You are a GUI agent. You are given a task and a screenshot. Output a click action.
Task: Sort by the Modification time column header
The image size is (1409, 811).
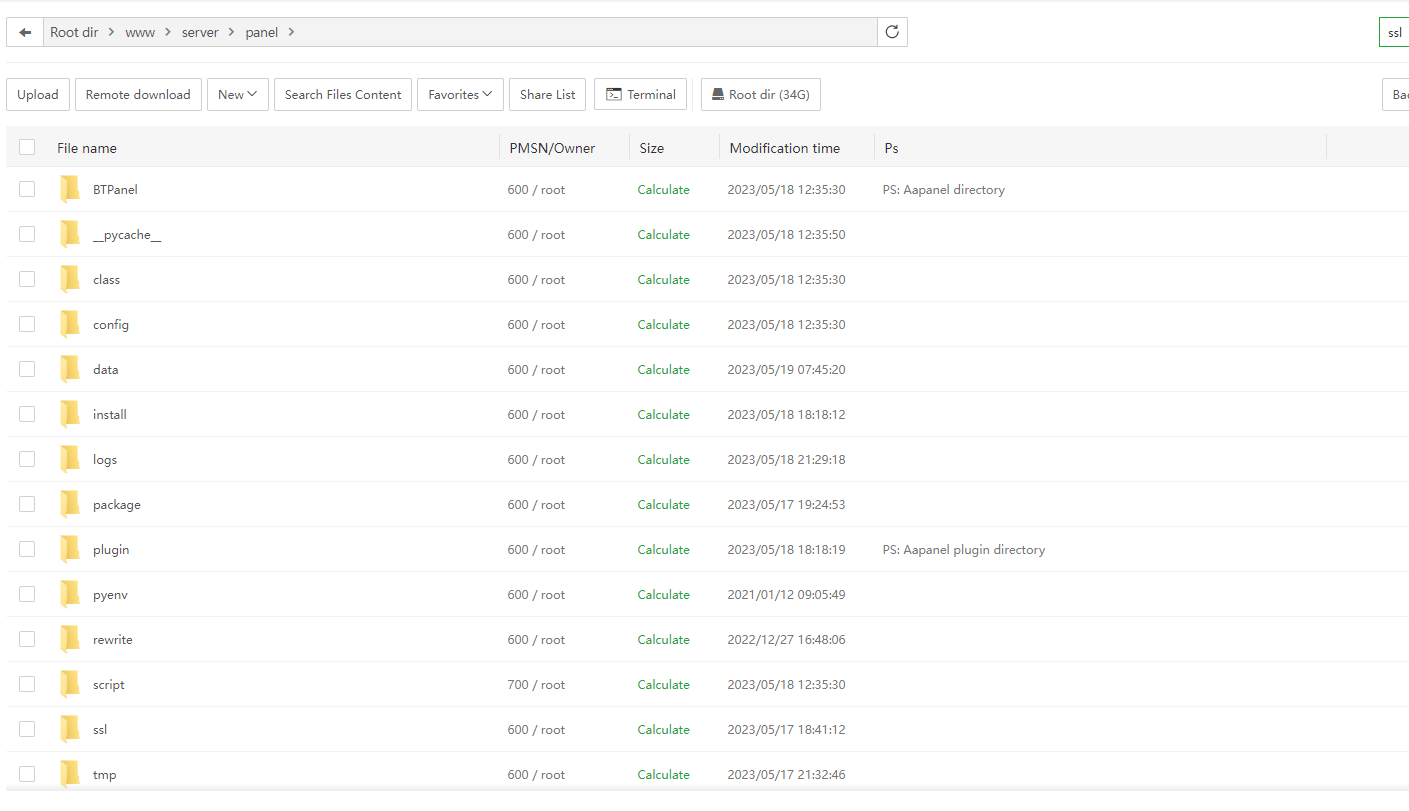click(x=784, y=148)
